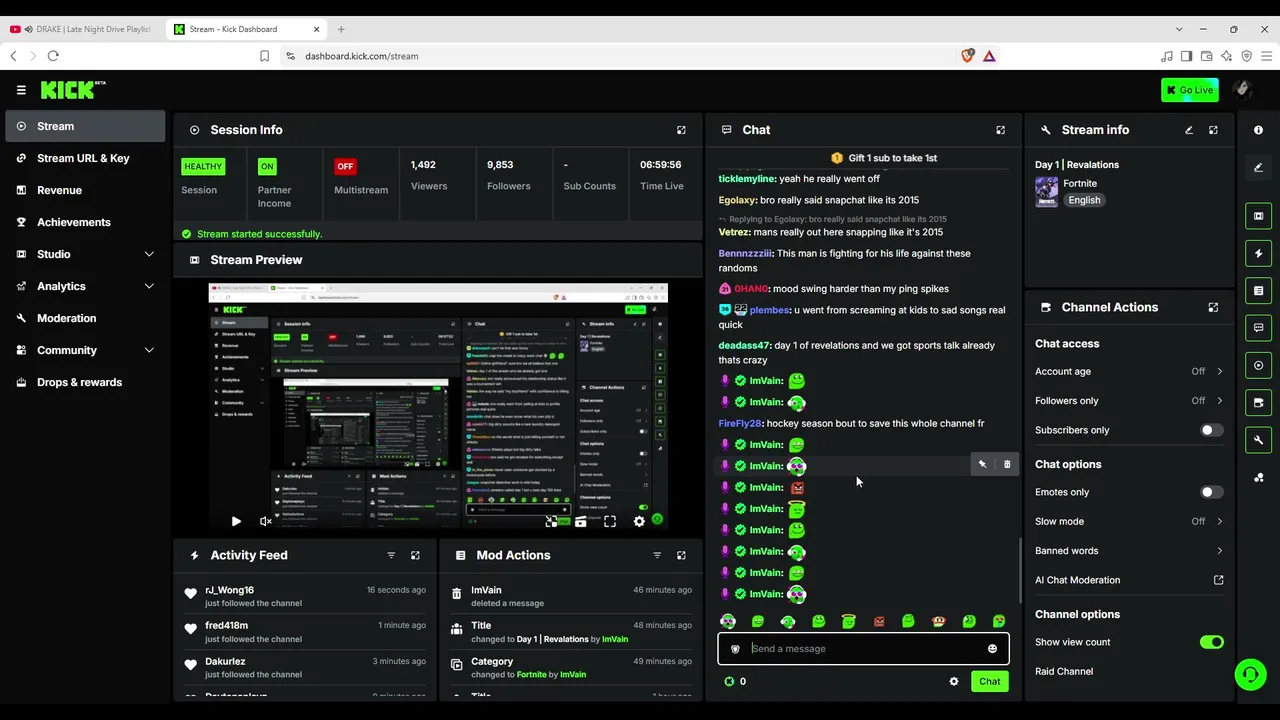Click the Kick logo

73,90
